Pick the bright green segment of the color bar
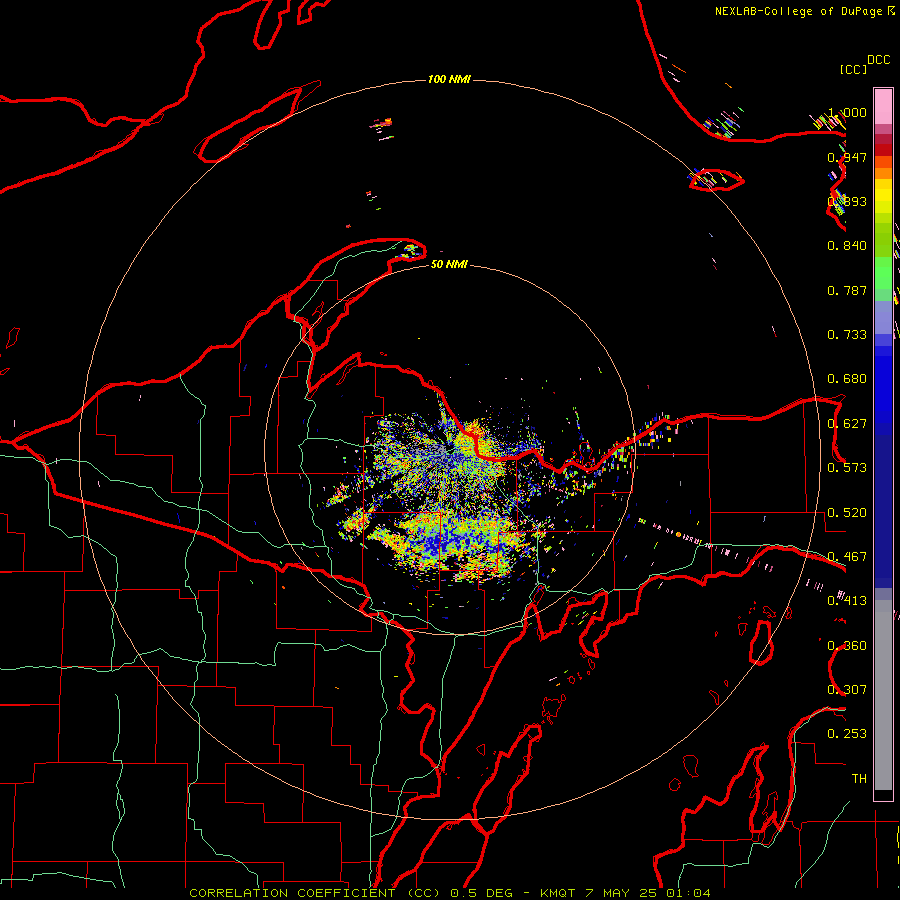 (883, 273)
